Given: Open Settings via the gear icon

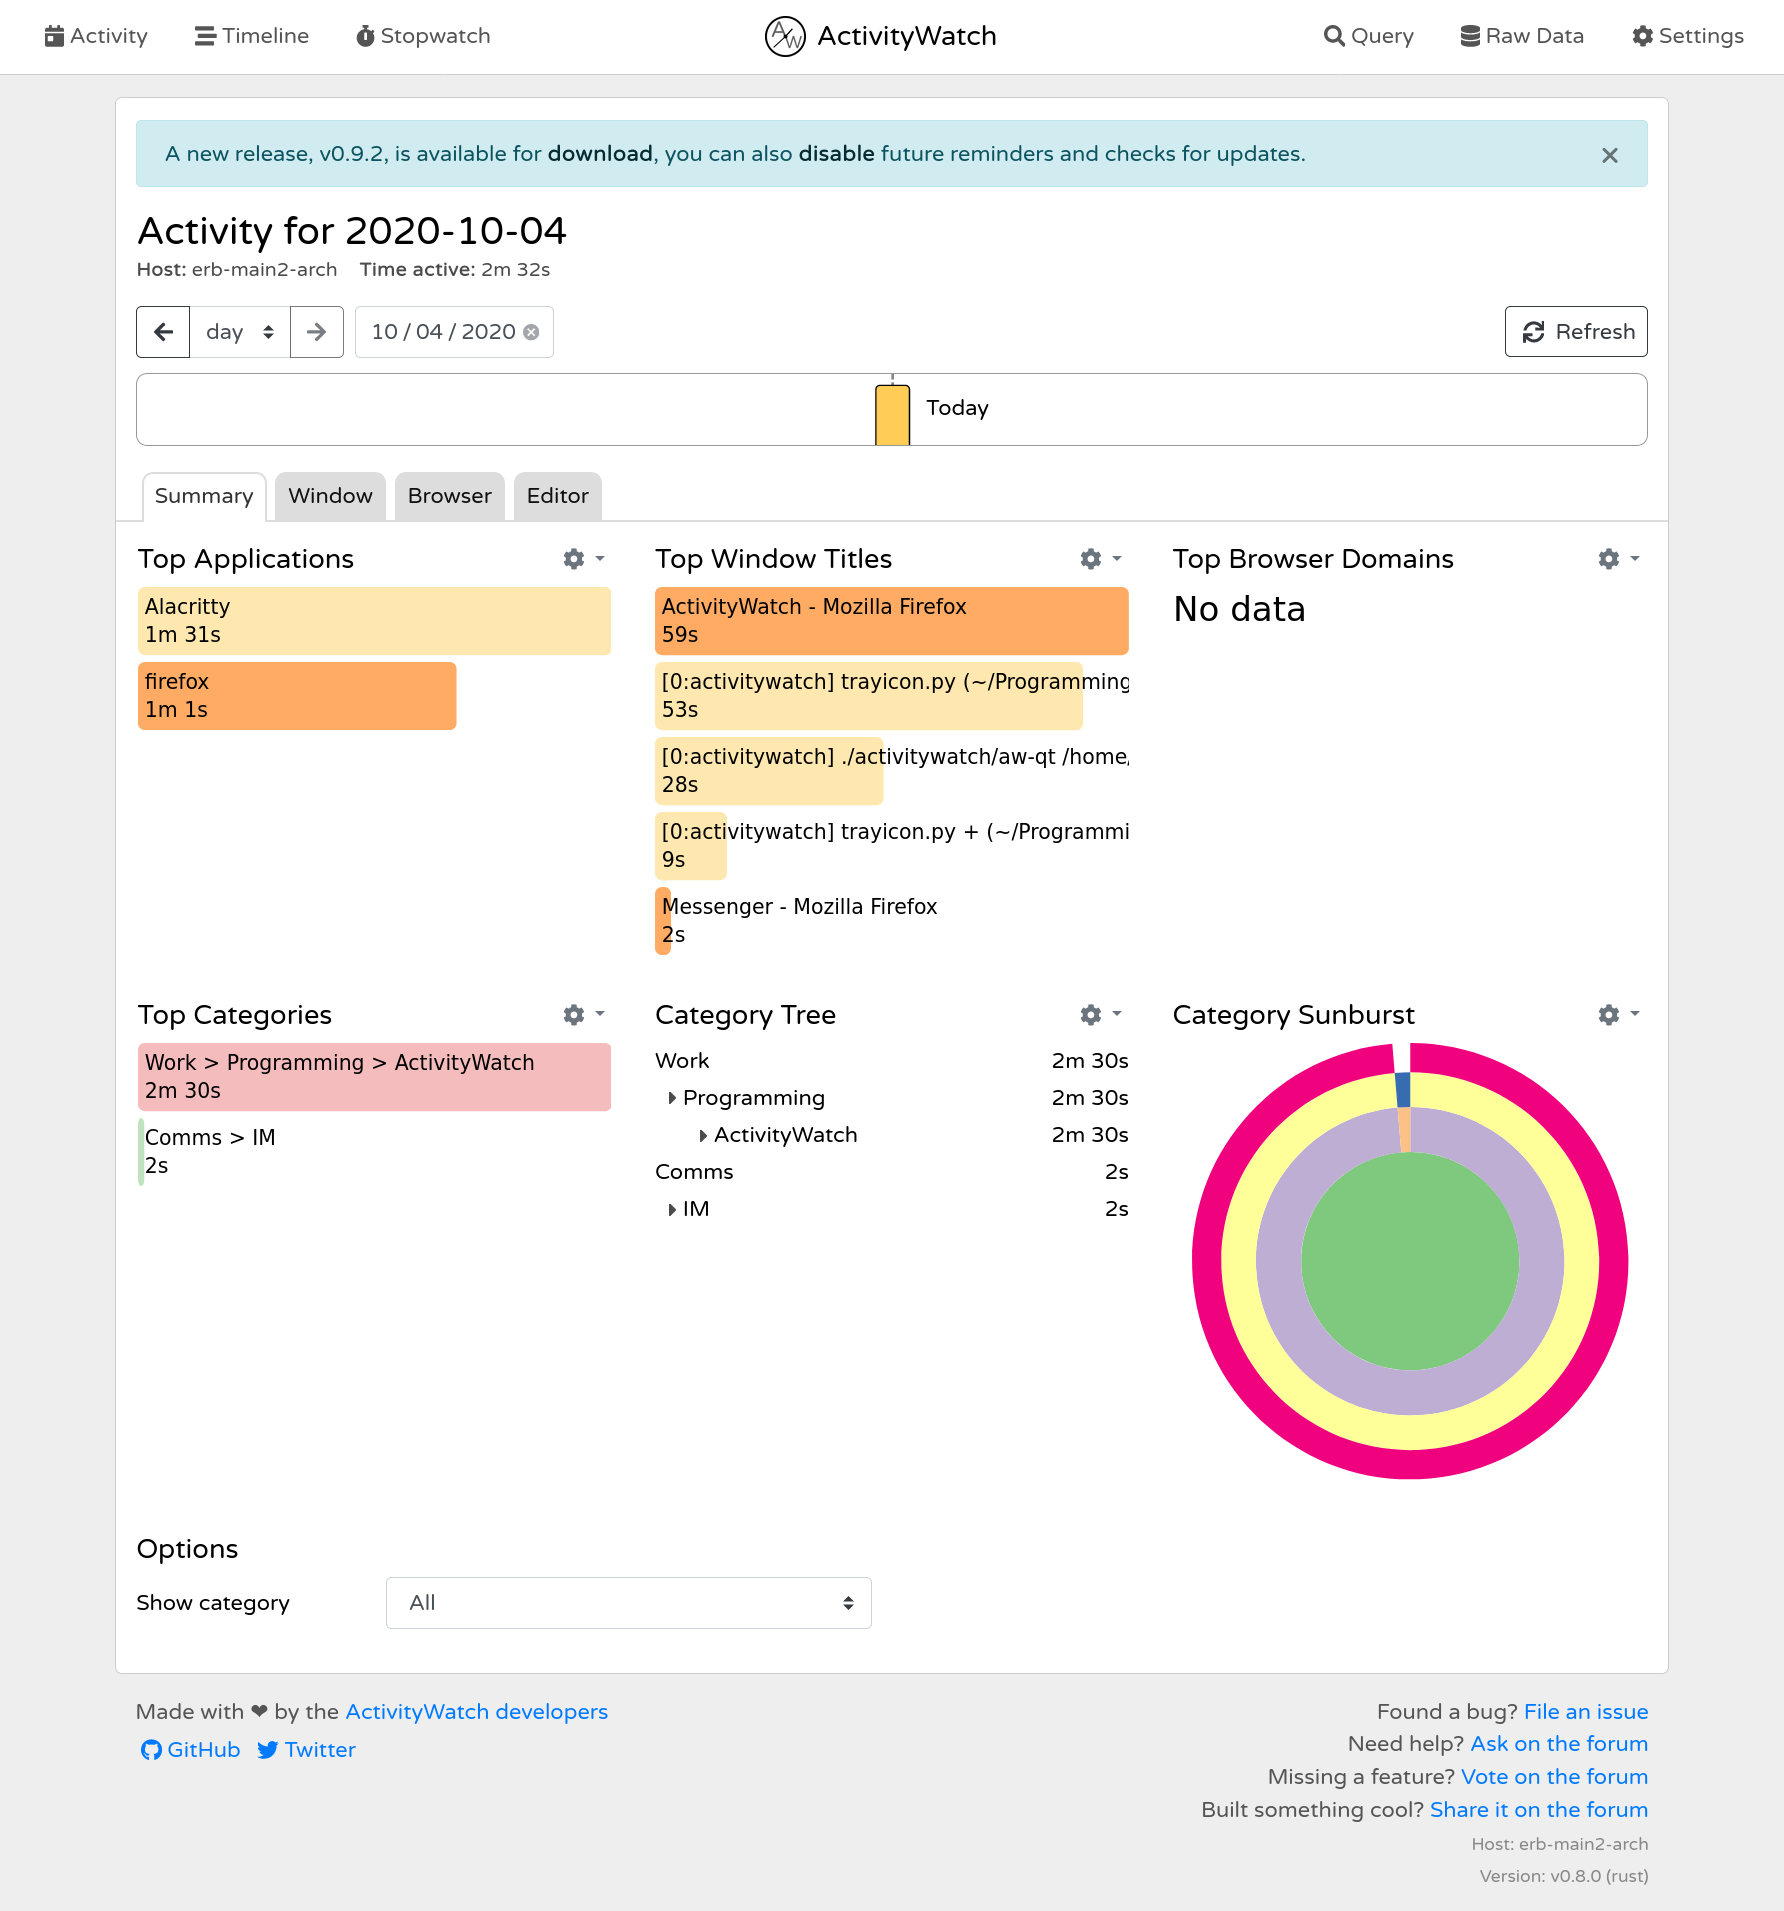Looking at the screenshot, I should [x=1641, y=36].
